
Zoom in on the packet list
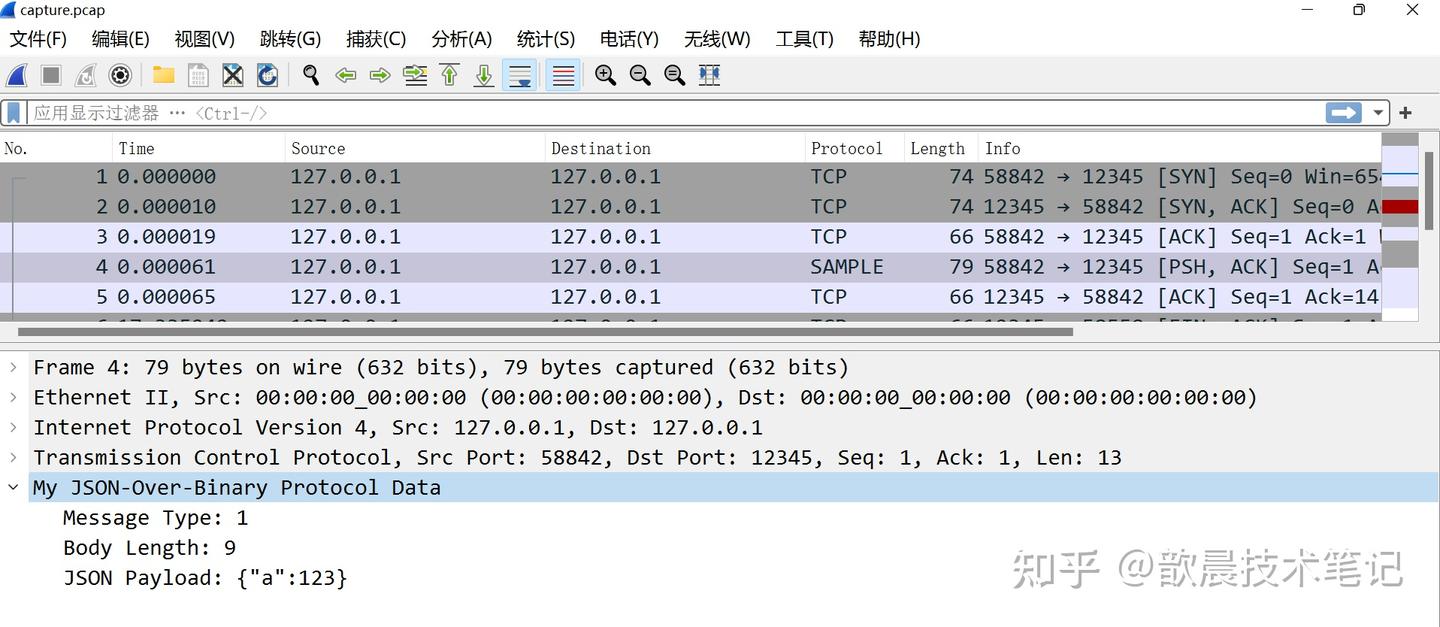pos(605,75)
